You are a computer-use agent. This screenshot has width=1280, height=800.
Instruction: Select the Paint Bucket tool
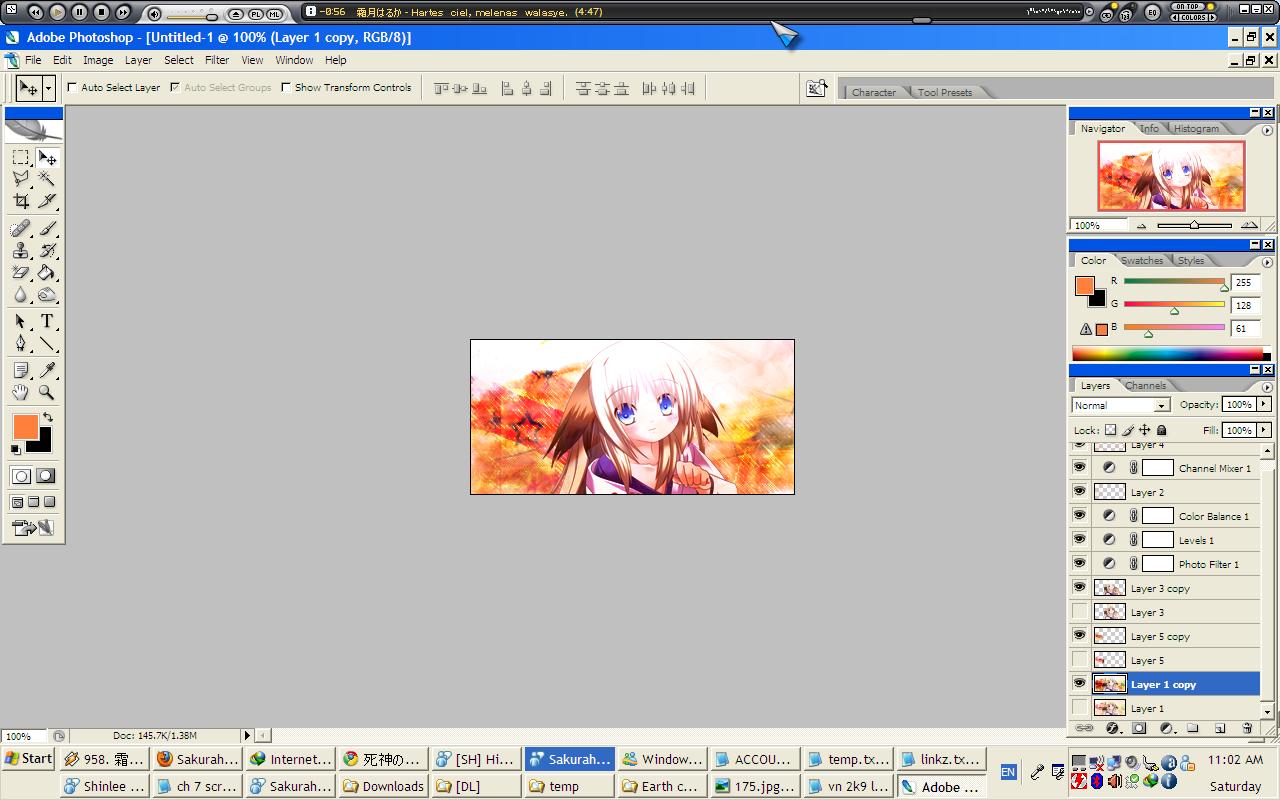click(47, 272)
